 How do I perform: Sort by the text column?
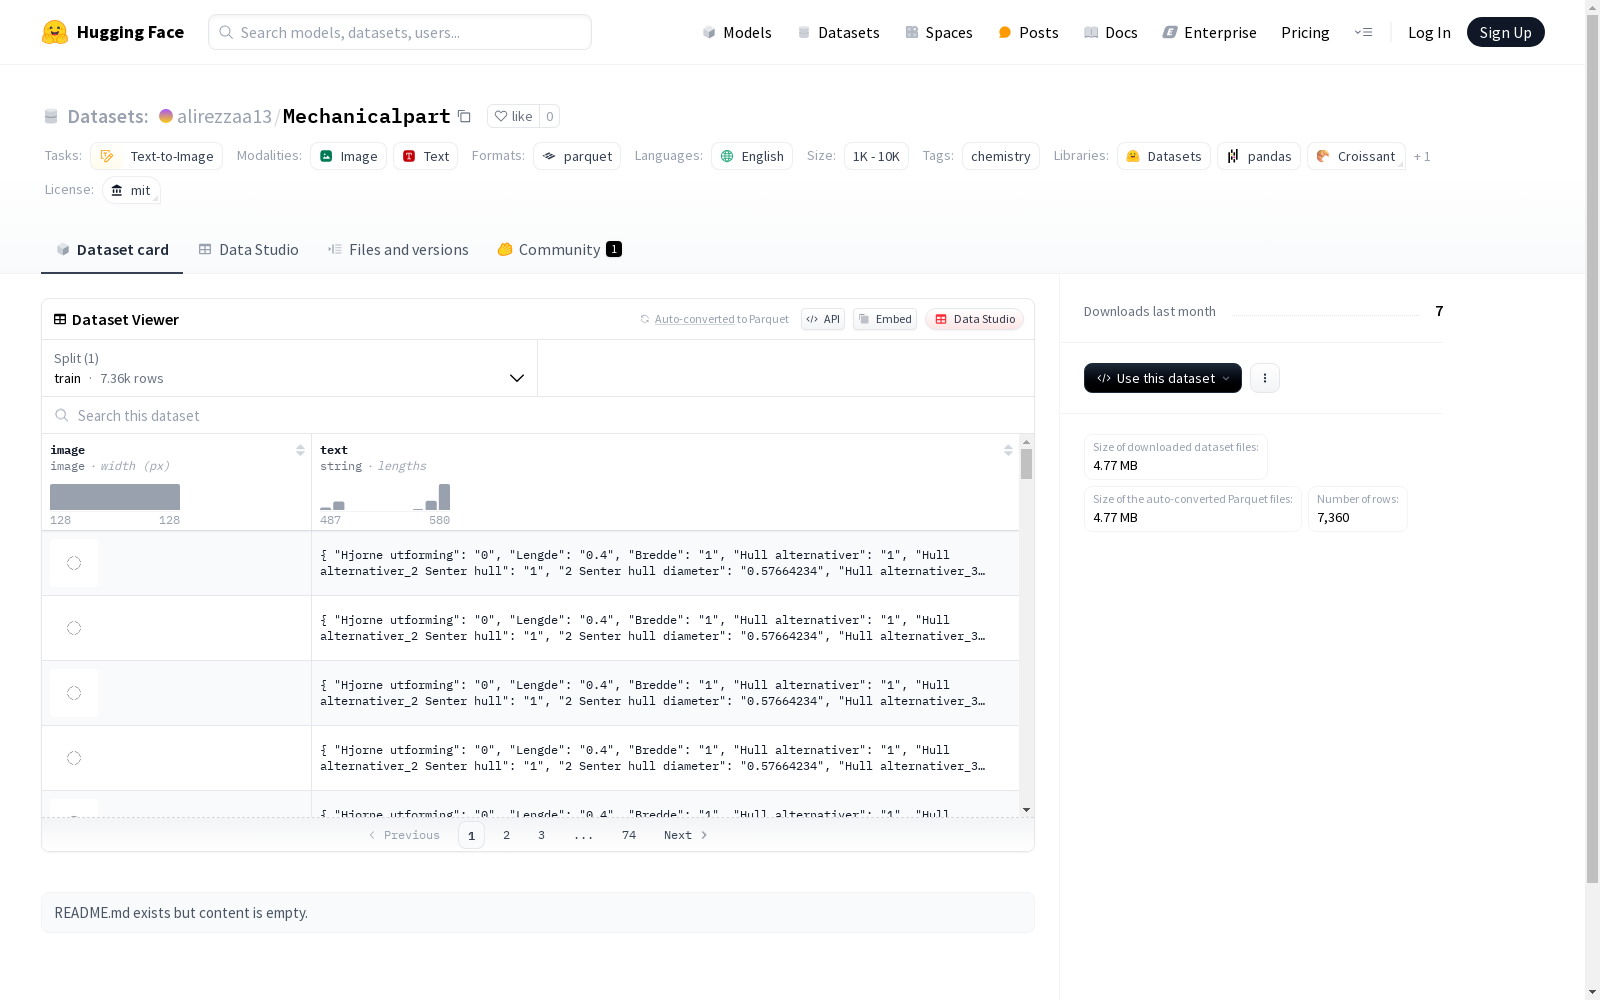1008,450
